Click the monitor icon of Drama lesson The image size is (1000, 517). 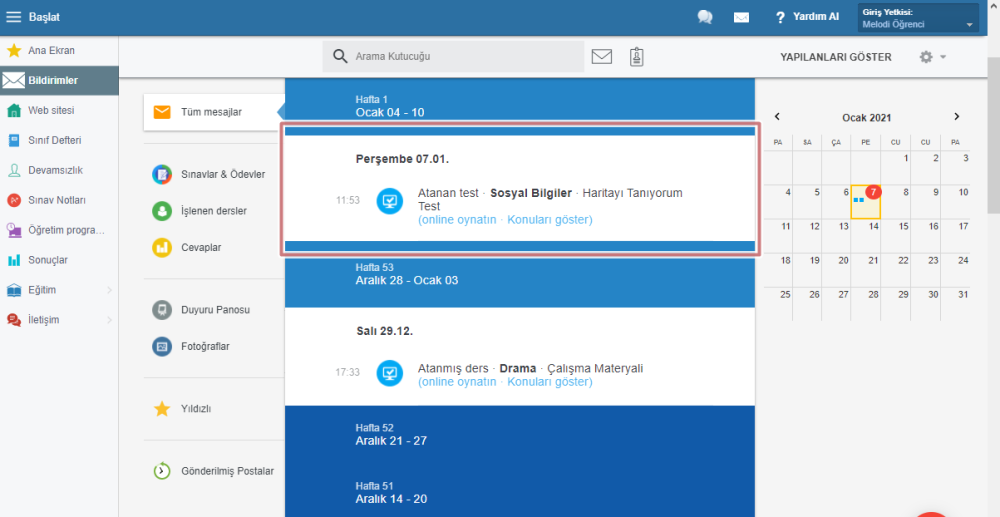click(390, 374)
